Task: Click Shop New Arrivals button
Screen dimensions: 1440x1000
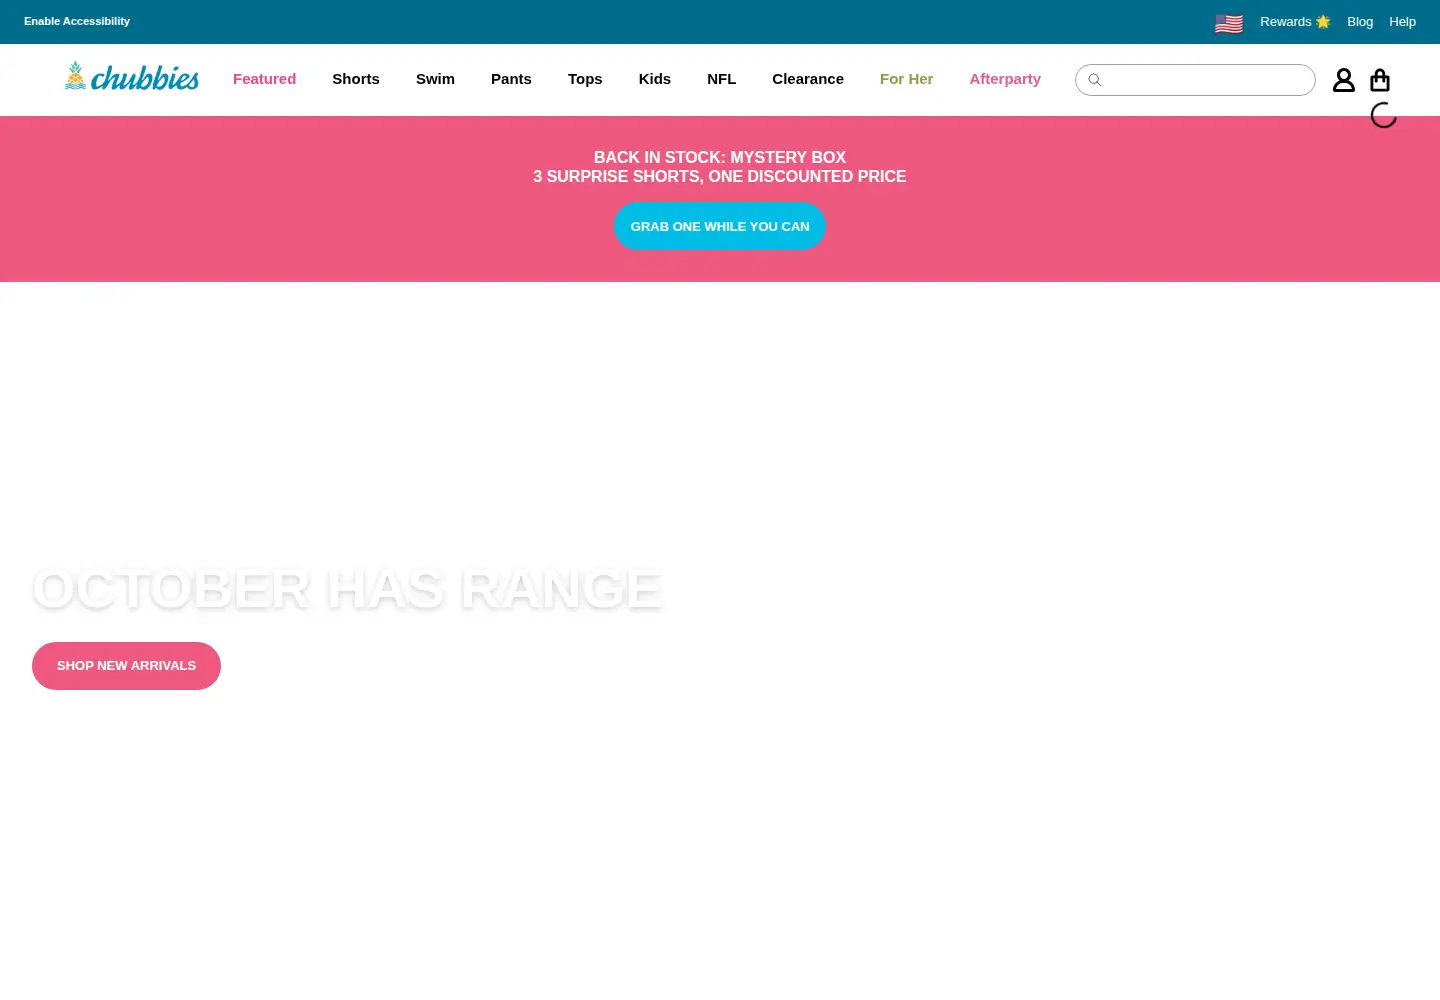Action: tap(126, 666)
